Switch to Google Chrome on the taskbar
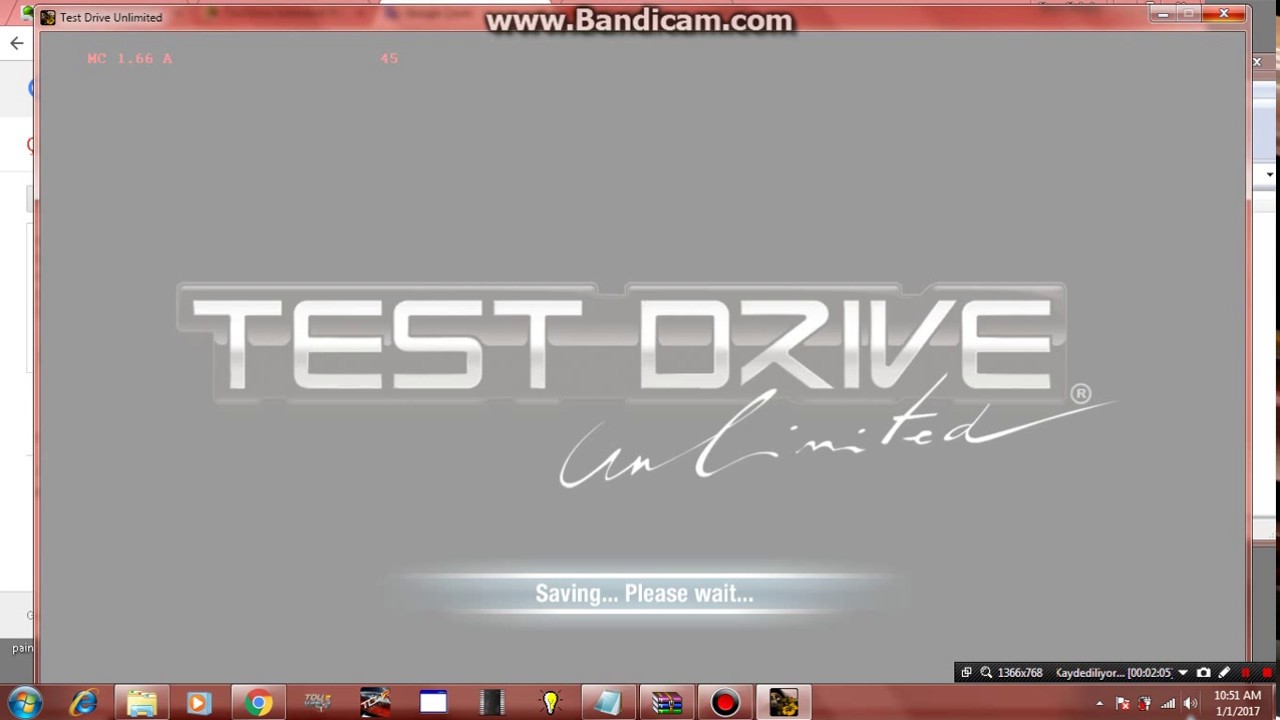Viewport: 1280px width, 720px height. [x=259, y=703]
